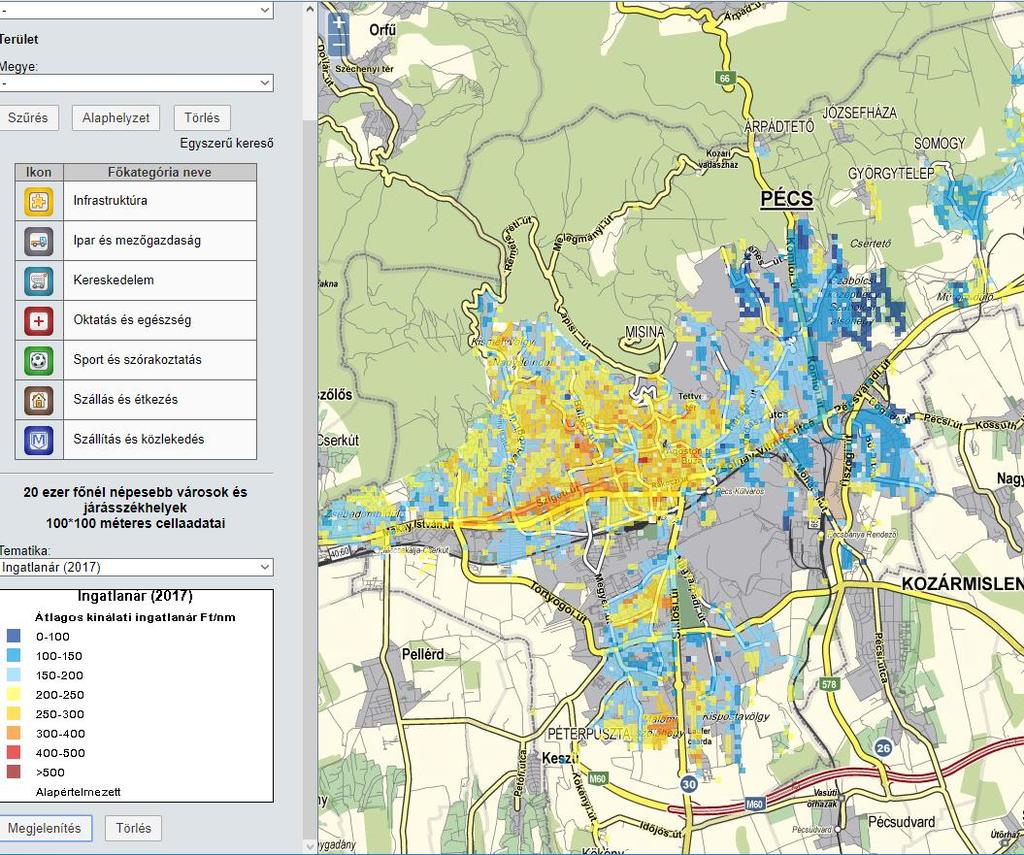Click the >500 dark red legend swatch

coord(13,772)
